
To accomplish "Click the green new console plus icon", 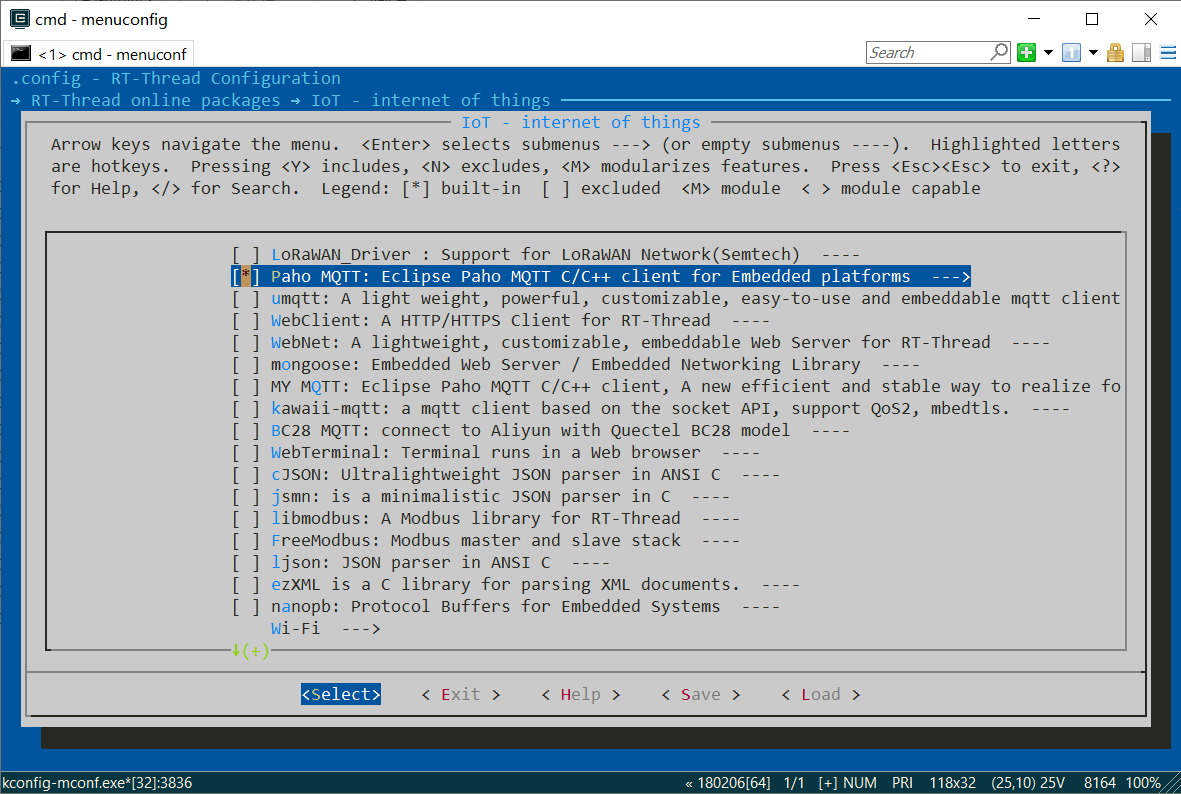I will pos(1026,53).
